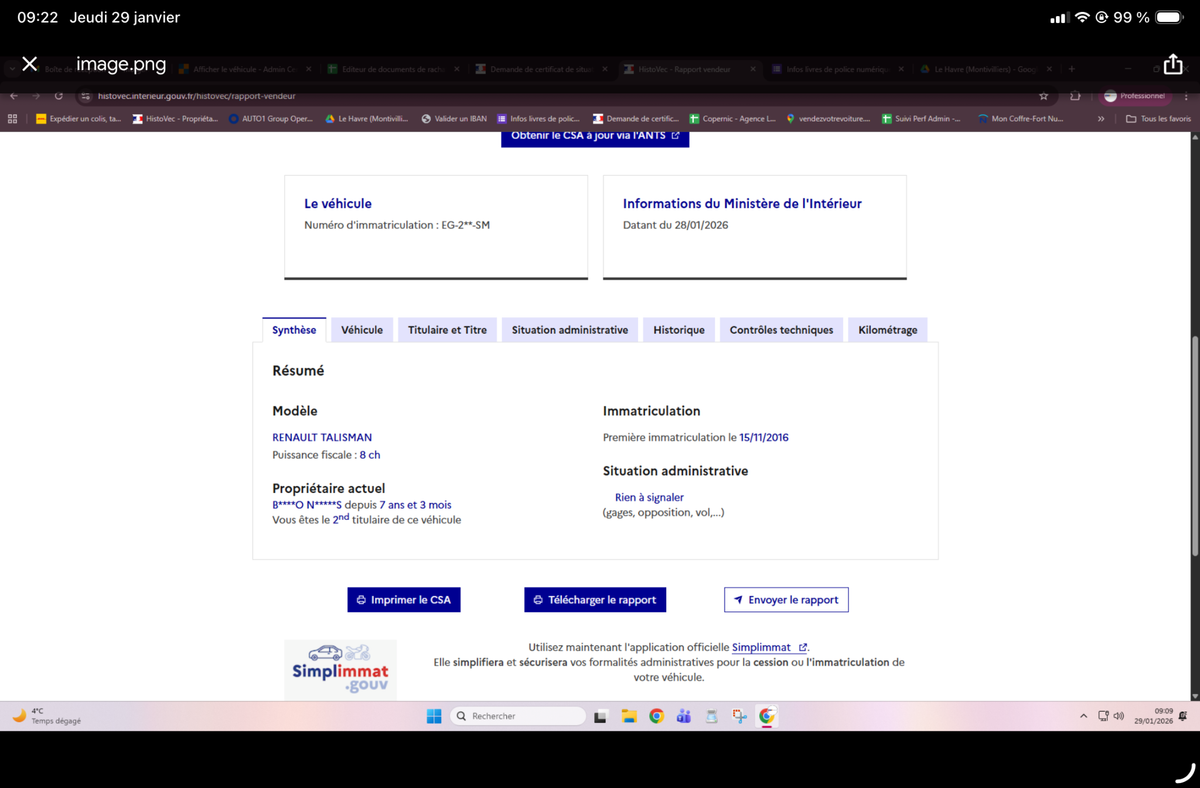The width and height of the screenshot is (1200, 788).
Task: Select the Kilométrage tab
Action: click(887, 330)
